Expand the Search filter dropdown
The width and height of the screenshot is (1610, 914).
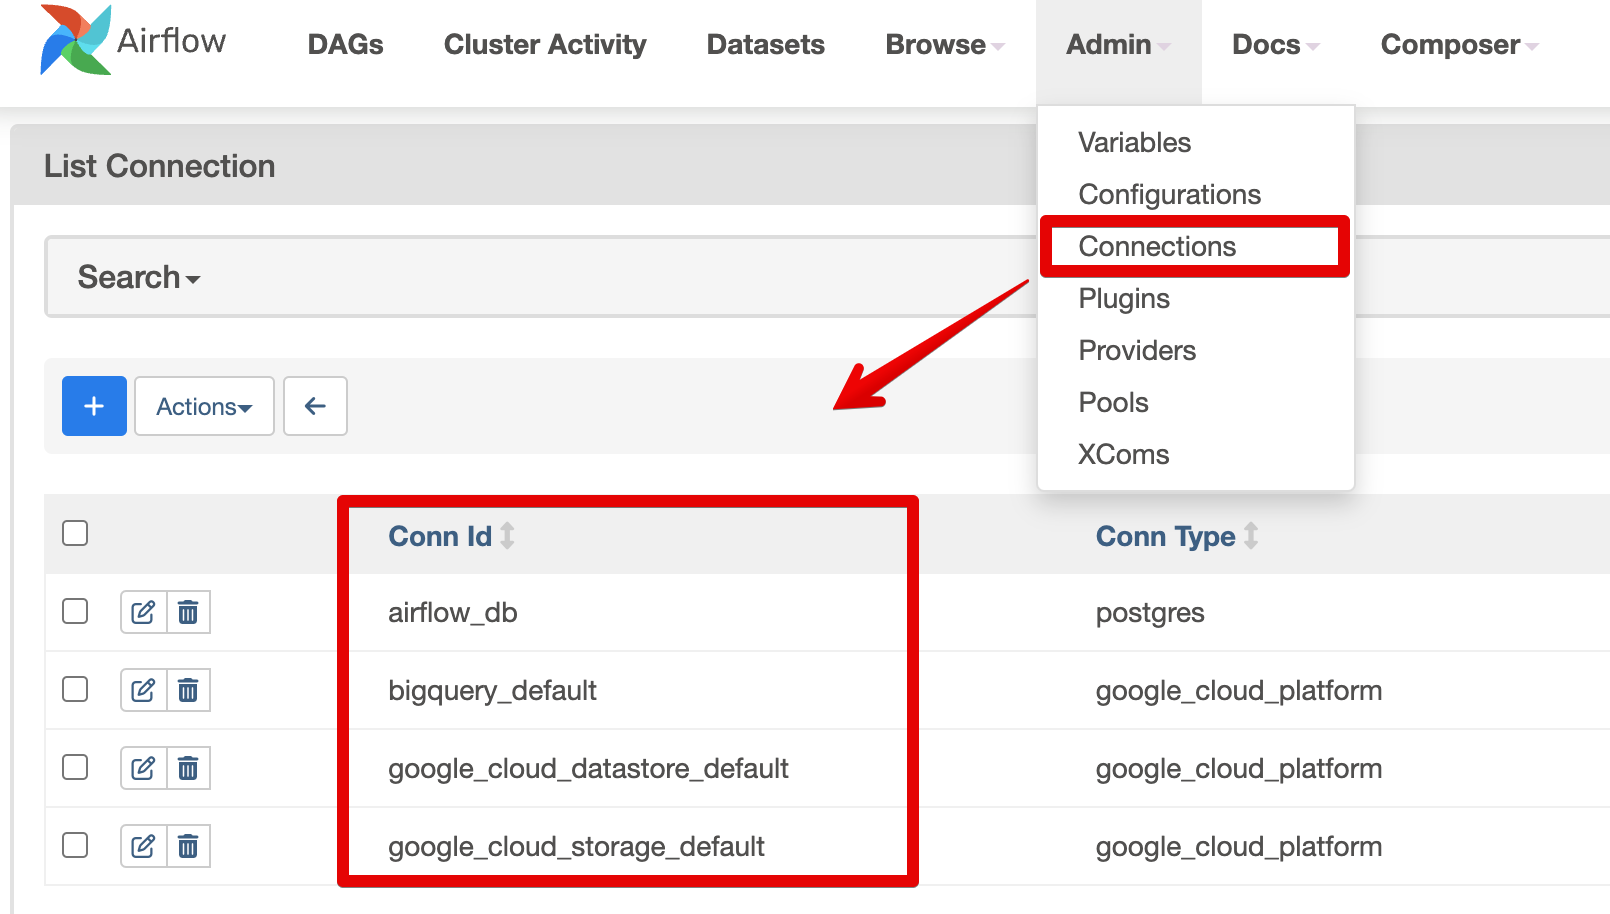(x=139, y=277)
